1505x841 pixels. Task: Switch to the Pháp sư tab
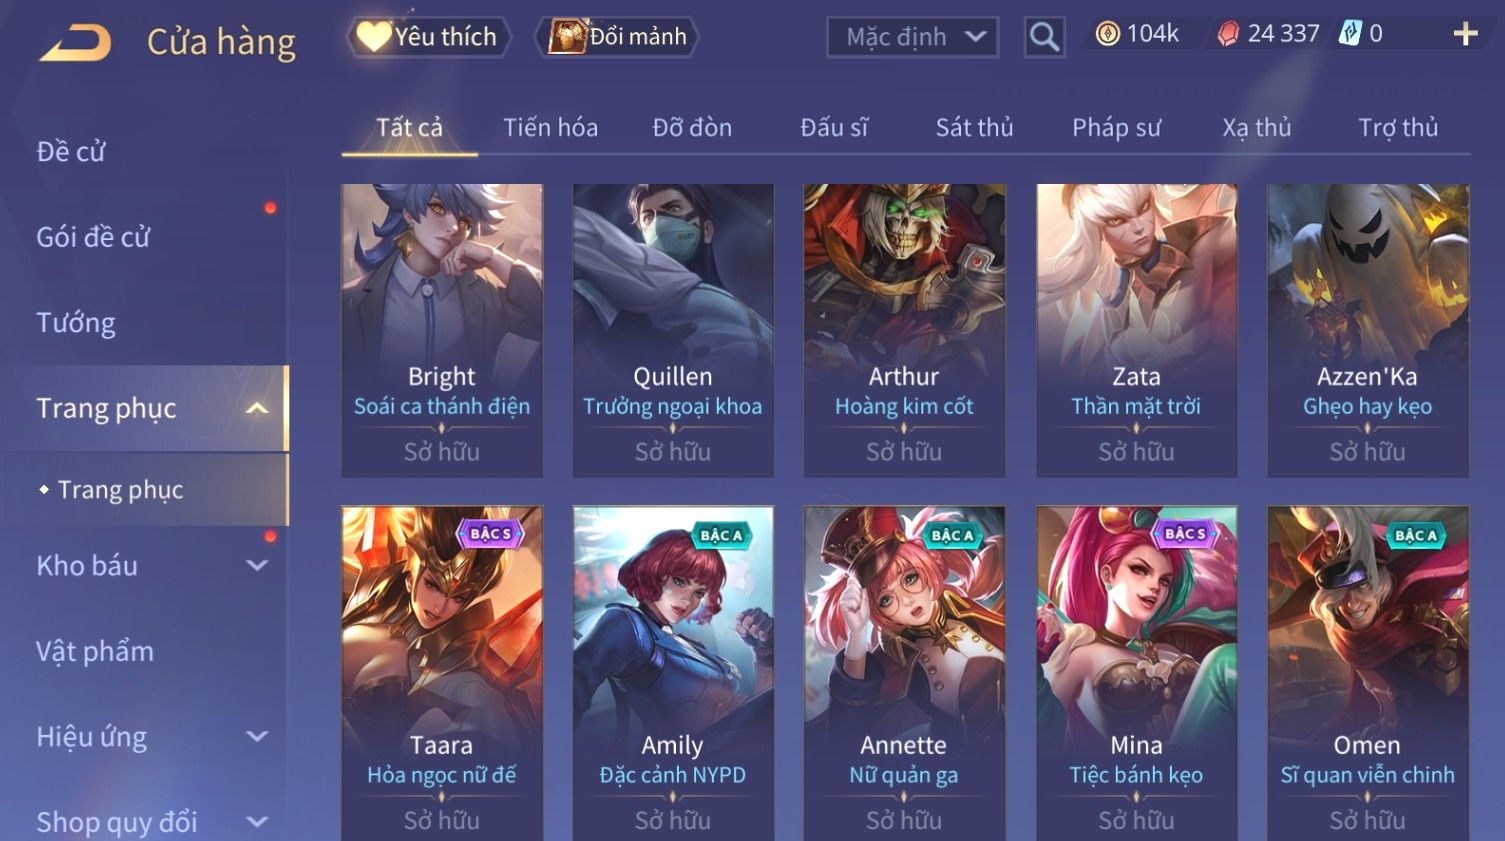[1116, 128]
